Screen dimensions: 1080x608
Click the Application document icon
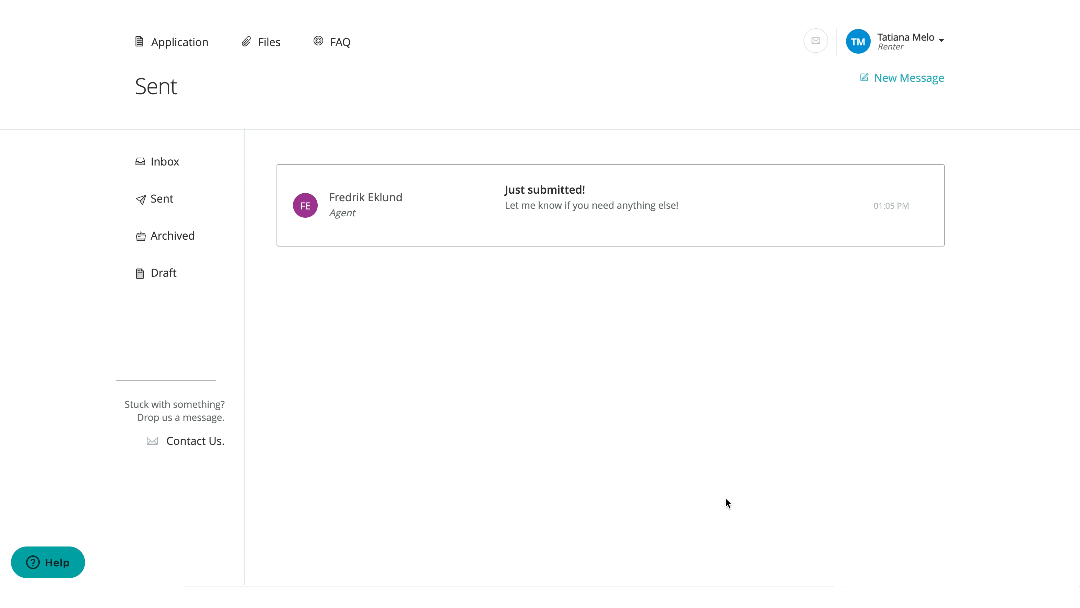pos(140,42)
